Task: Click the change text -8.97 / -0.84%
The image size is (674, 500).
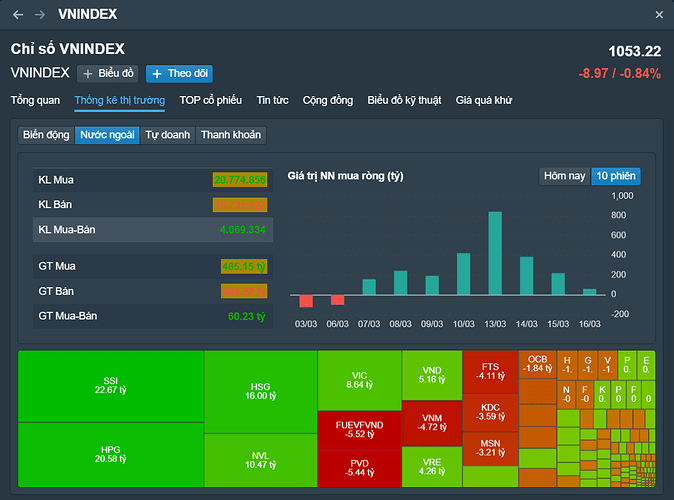Action: [619, 74]
